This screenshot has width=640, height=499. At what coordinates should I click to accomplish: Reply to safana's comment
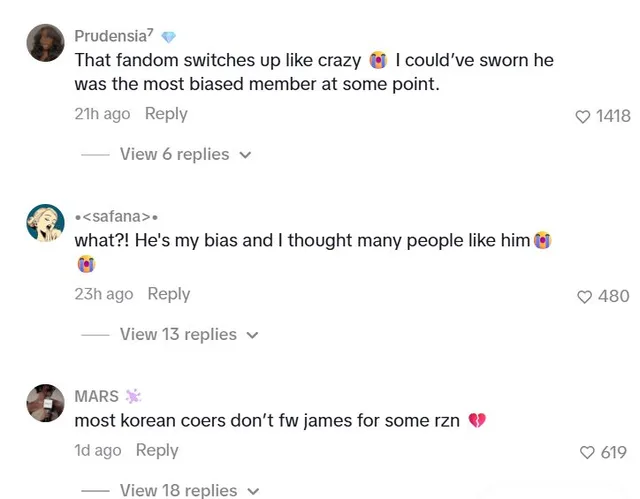[x=169, y=294]
